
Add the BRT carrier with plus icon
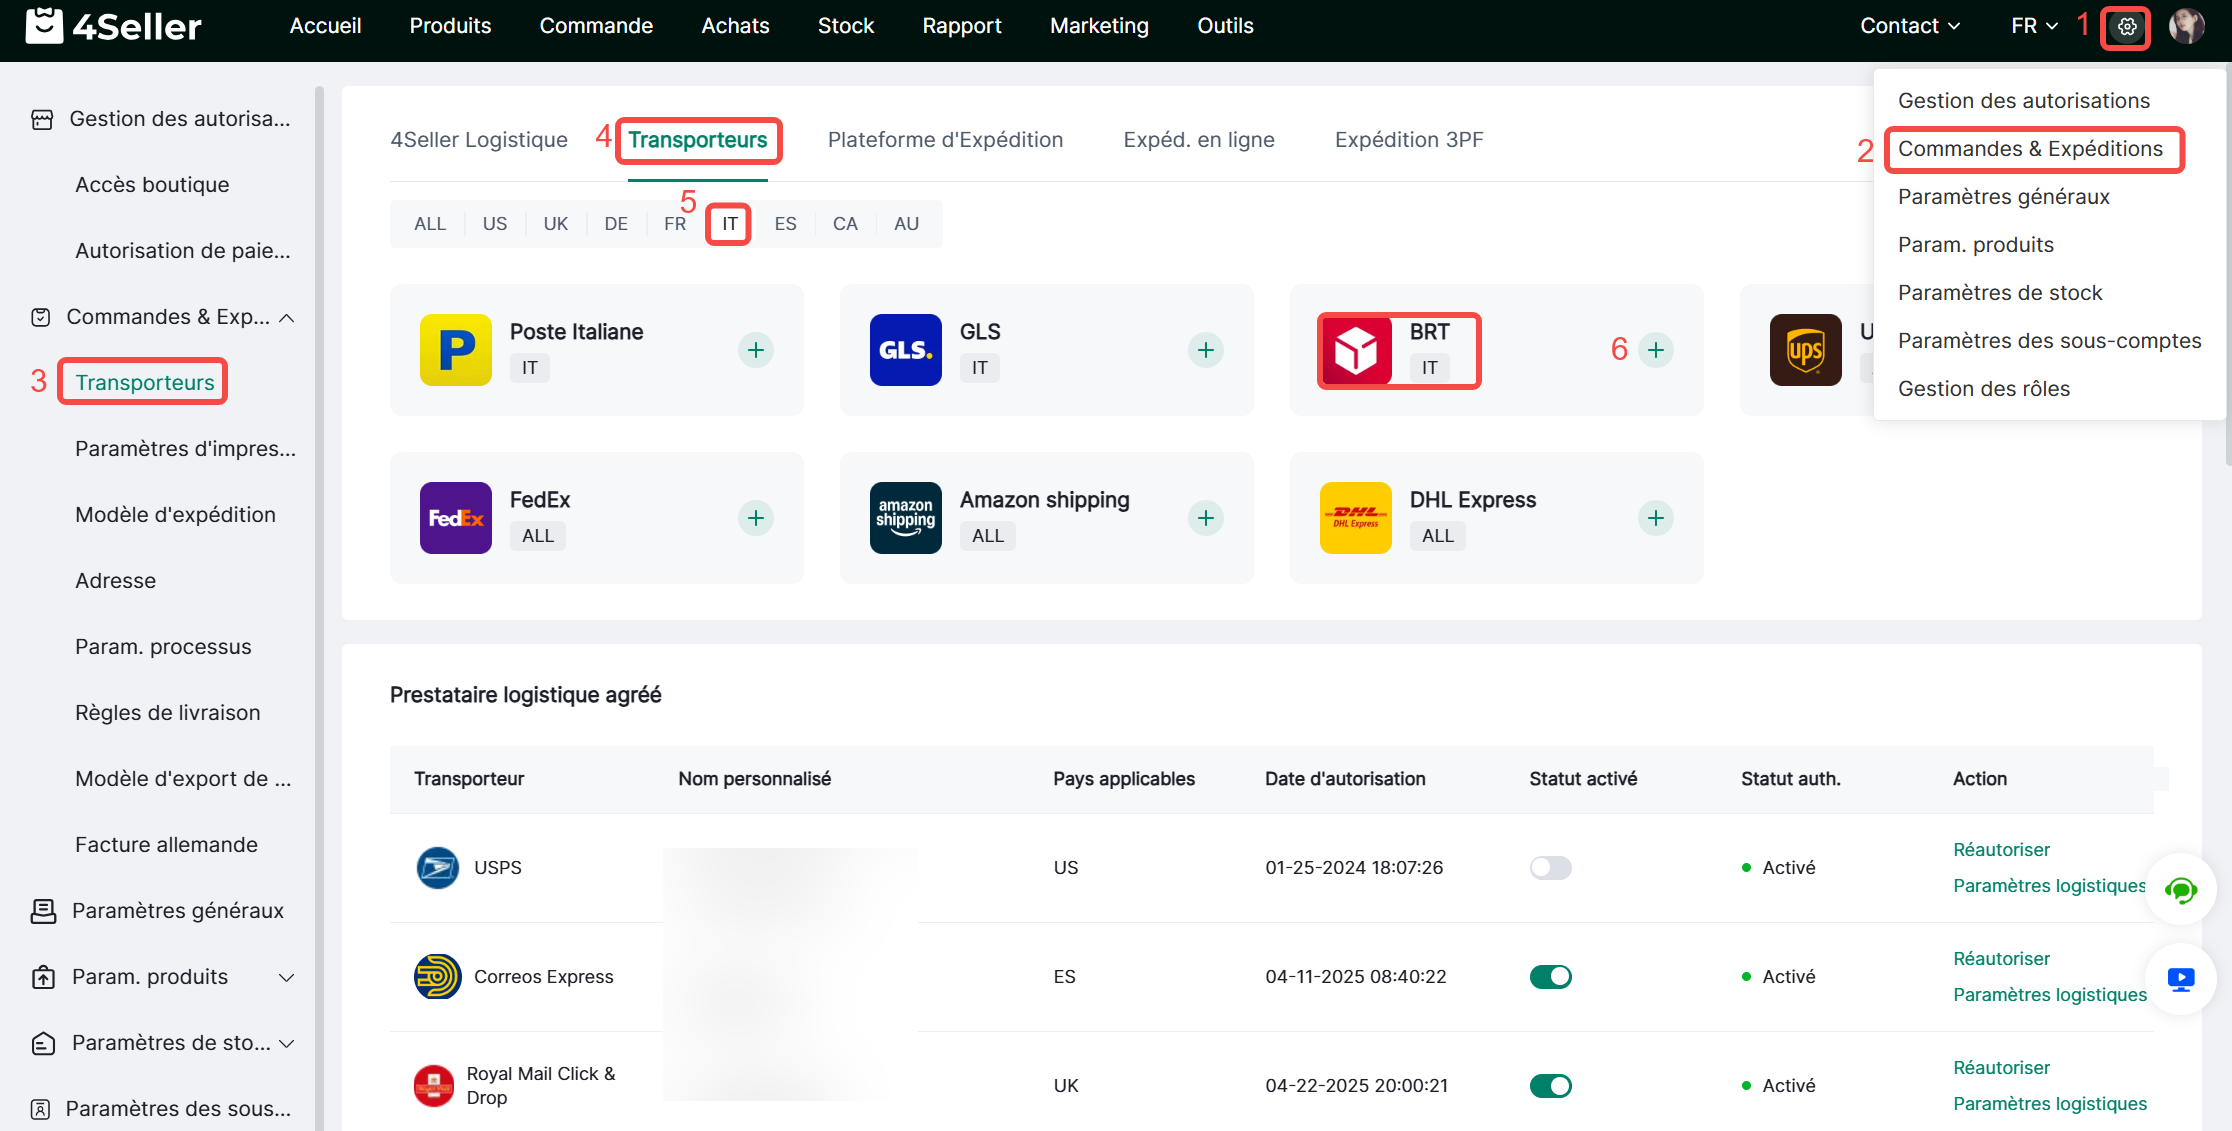(x=1656, y=350)
